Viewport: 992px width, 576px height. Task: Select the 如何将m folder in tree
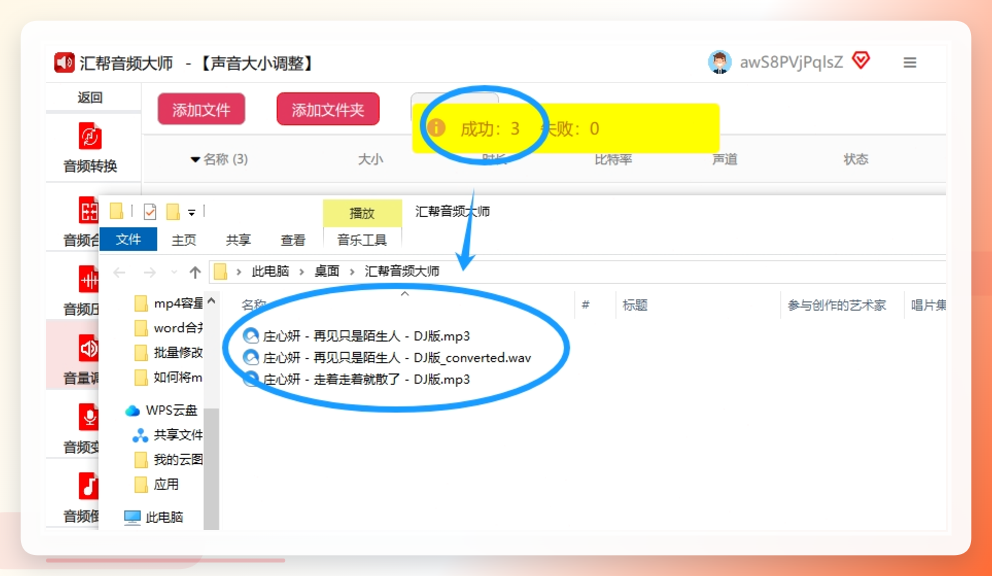coord(168,378)
